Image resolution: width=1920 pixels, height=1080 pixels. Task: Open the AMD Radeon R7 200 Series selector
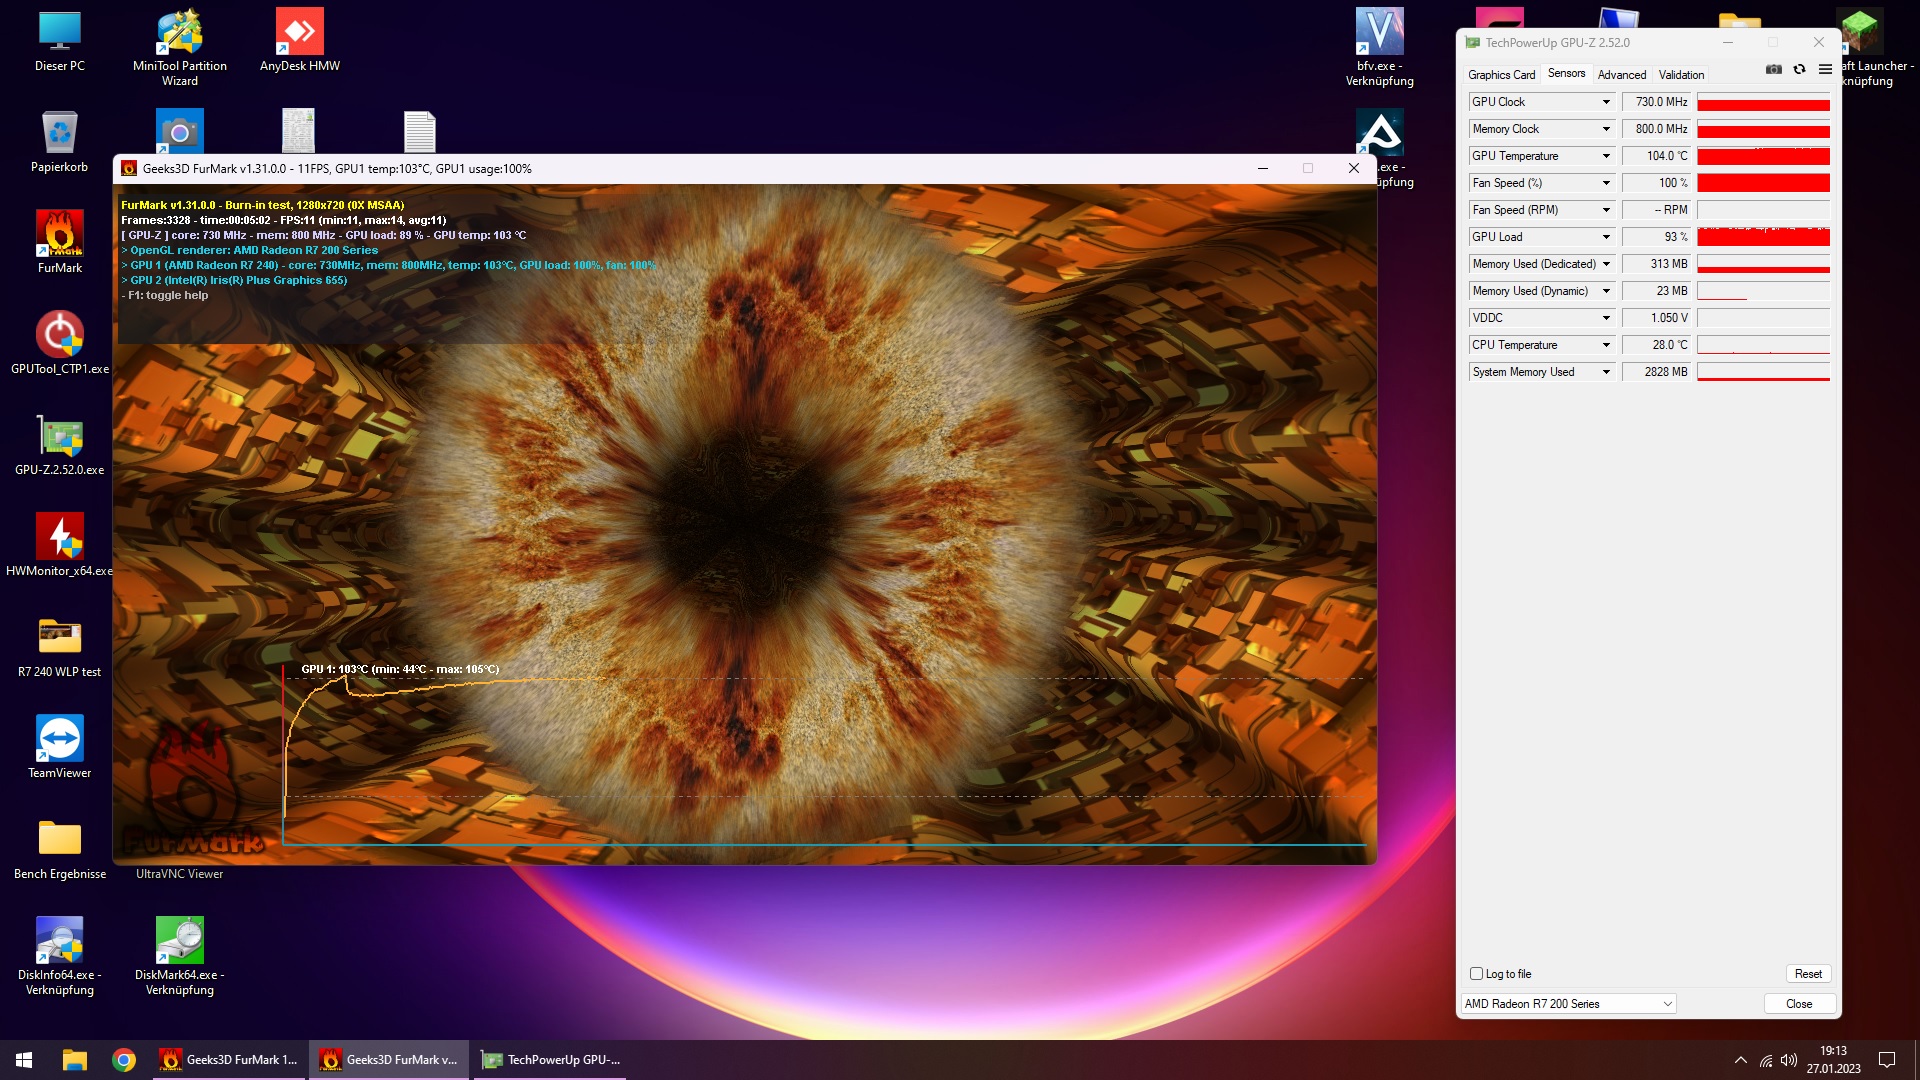[1568, 1004]
